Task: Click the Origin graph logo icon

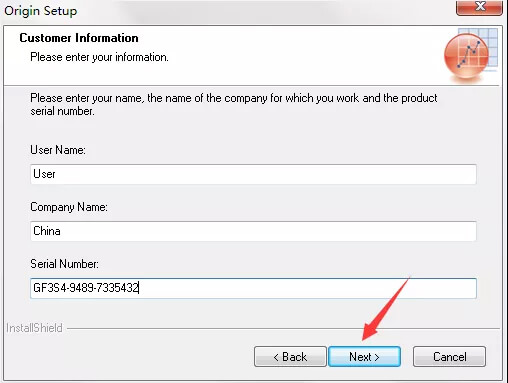Action: pyautogui.click(x=466, y=56)
